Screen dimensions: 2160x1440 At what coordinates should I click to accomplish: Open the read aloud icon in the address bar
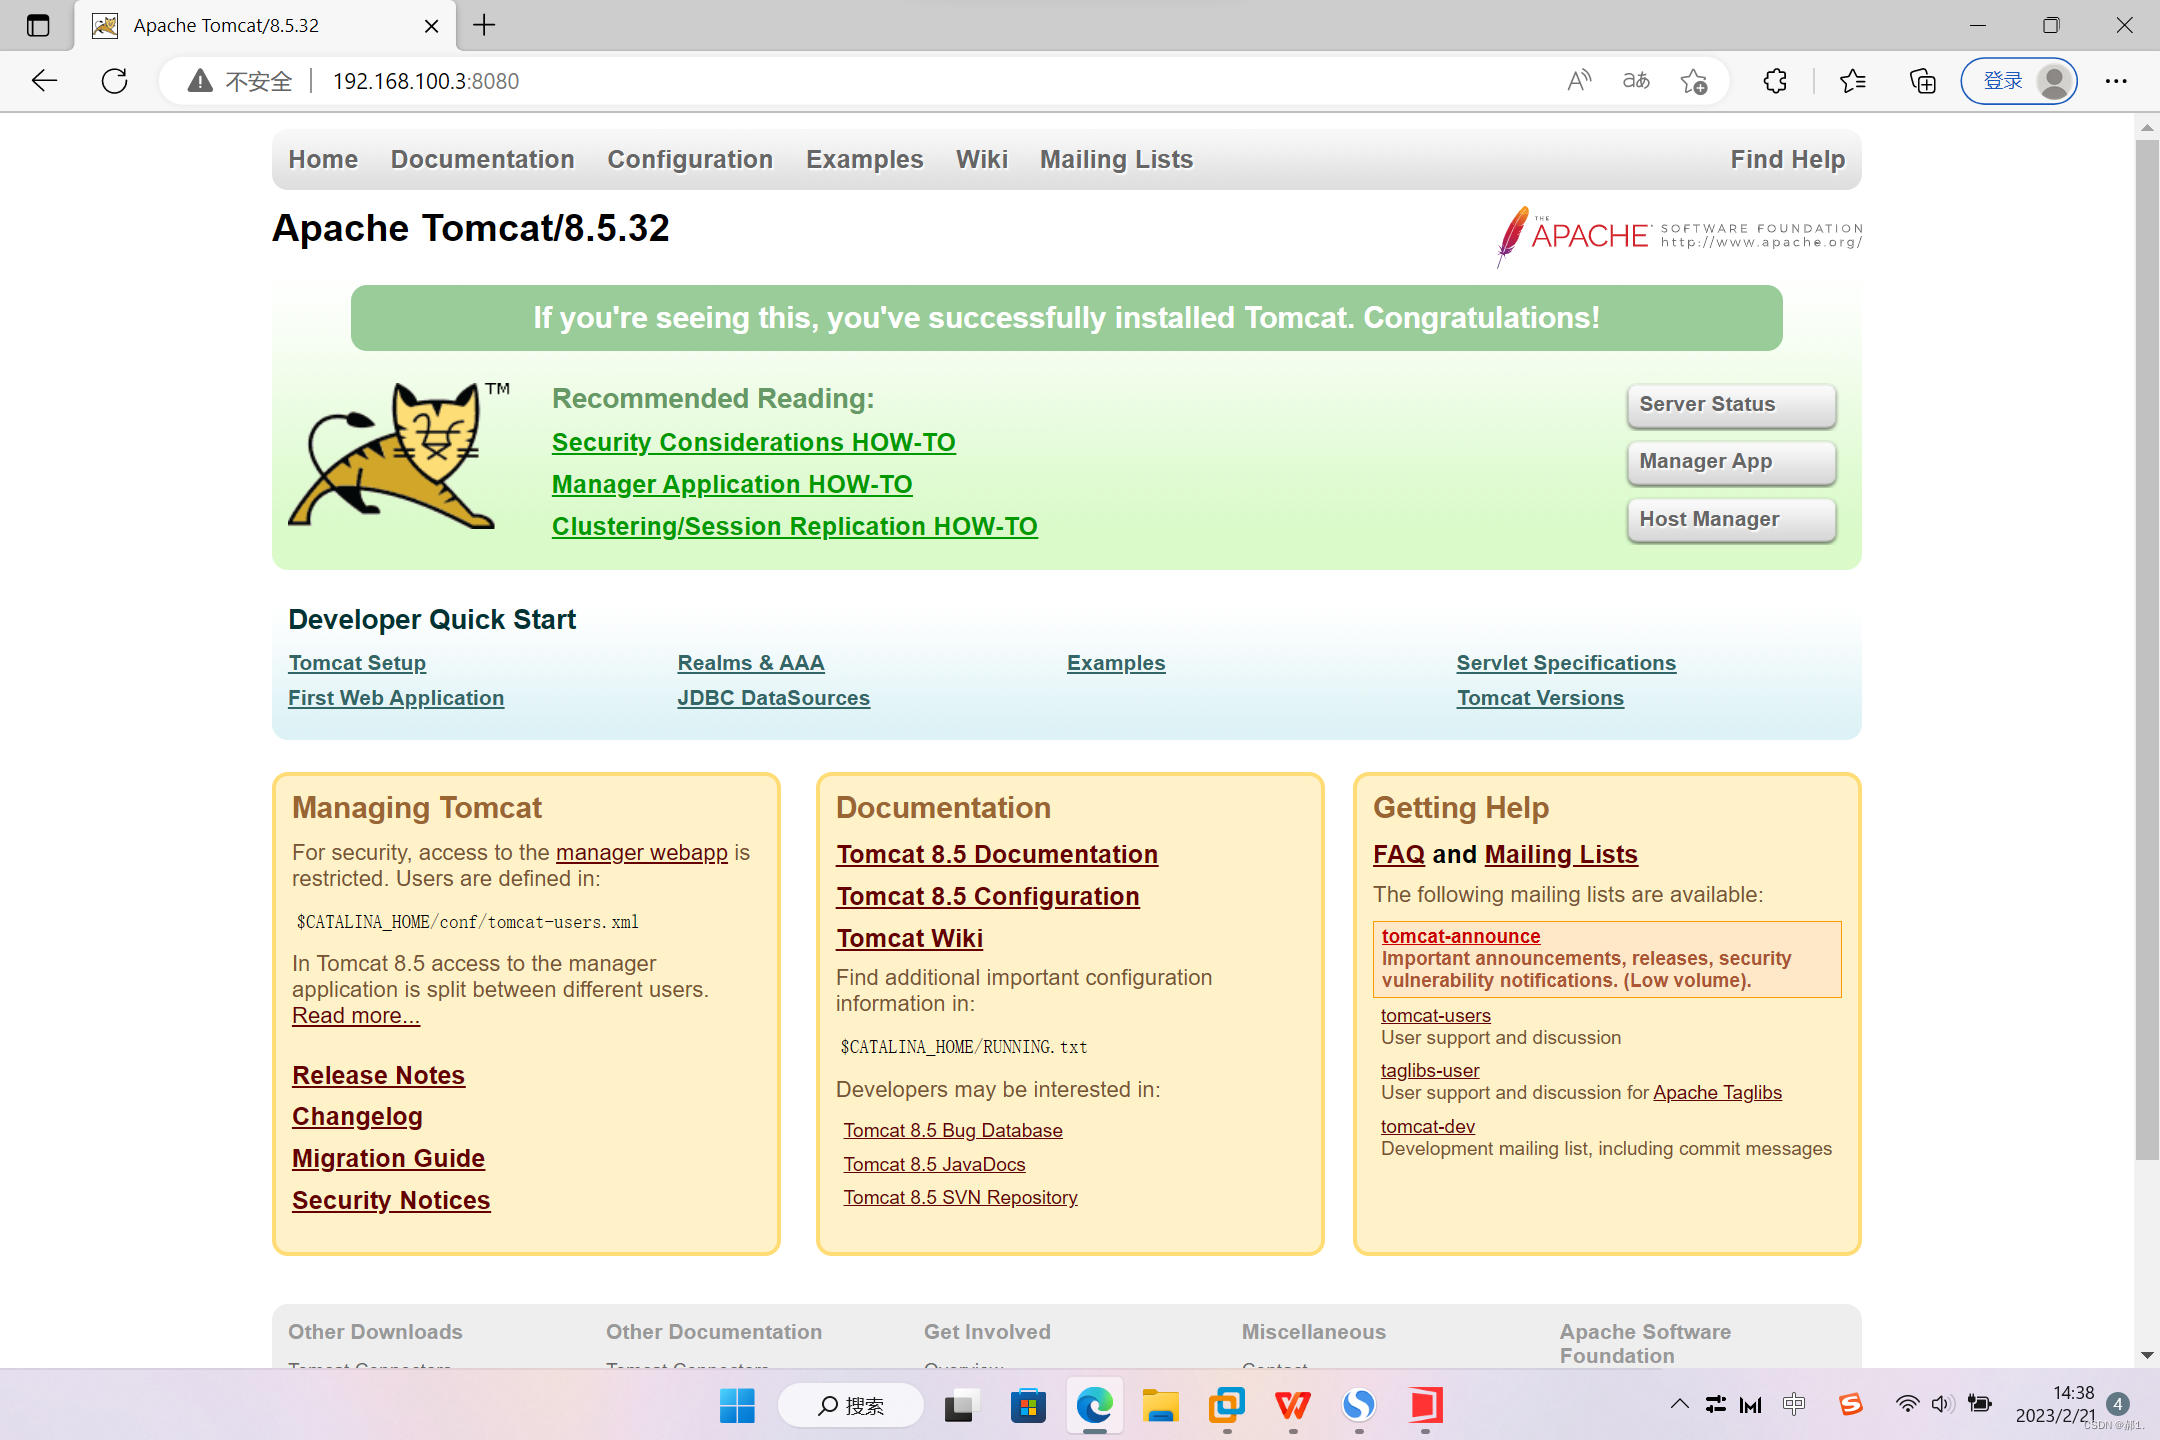pyautogui.click(x=1579, y=81)
